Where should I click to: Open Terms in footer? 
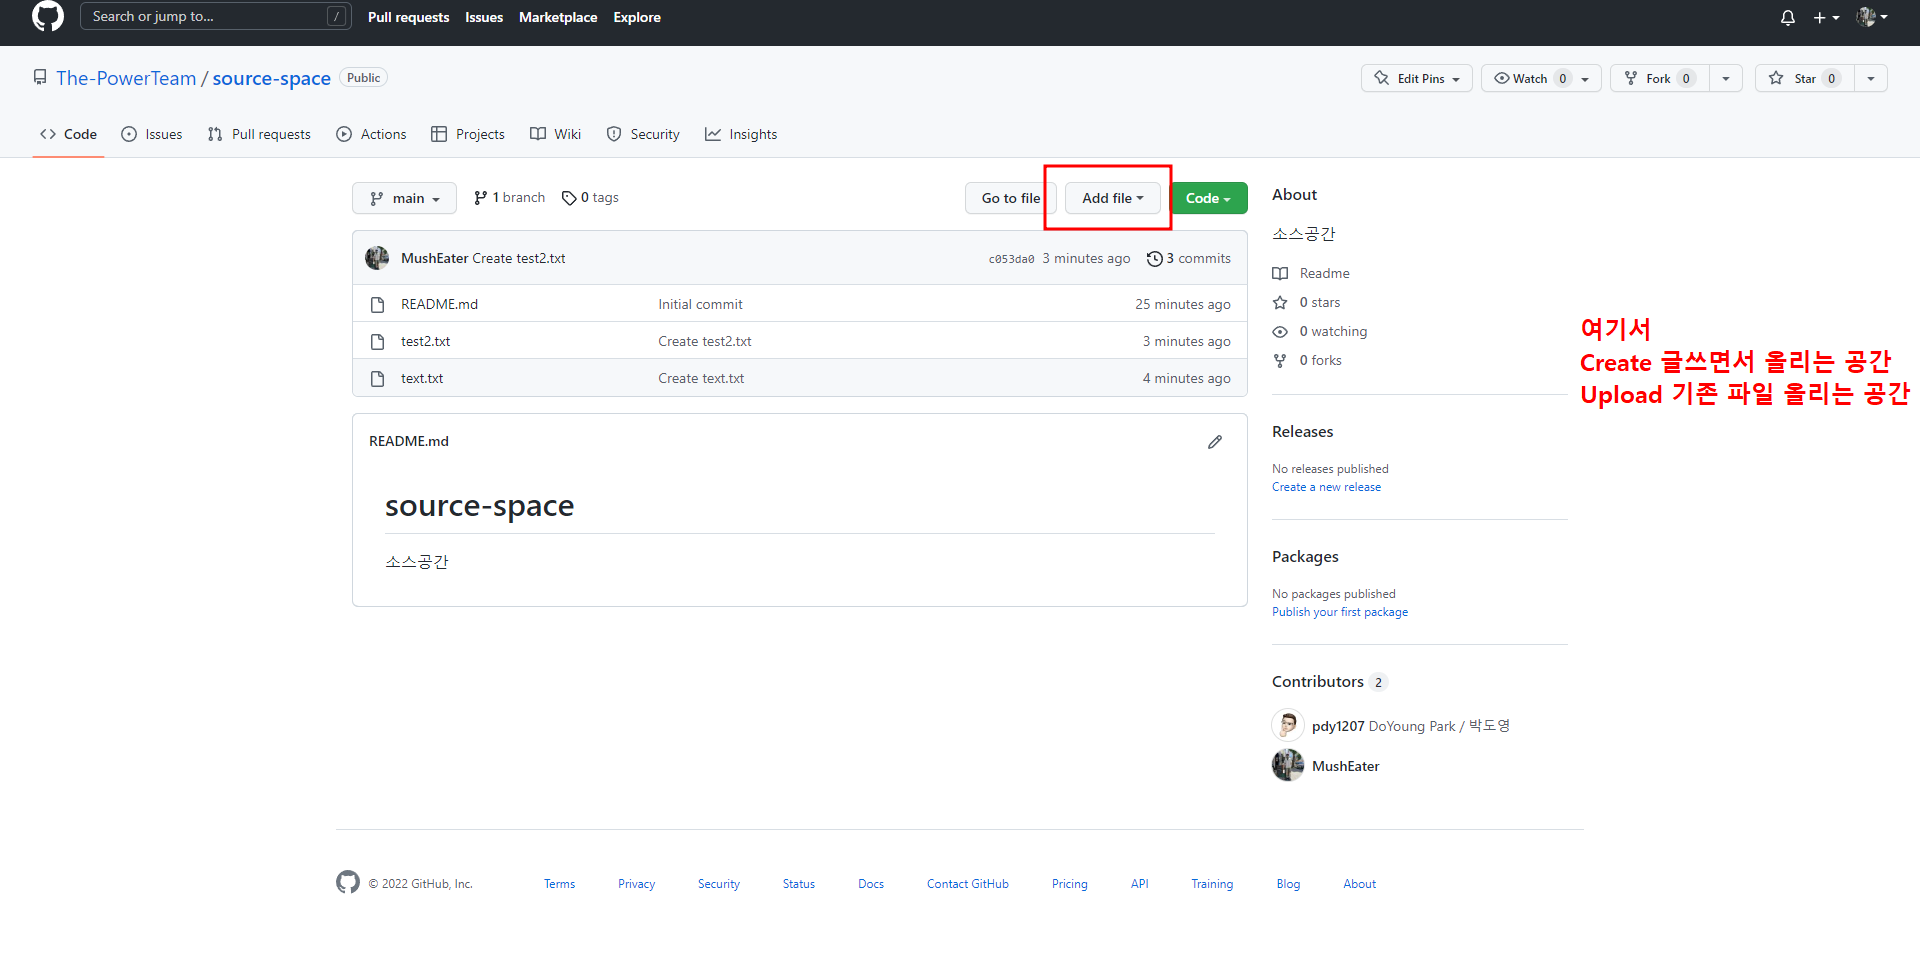point(559,884)
